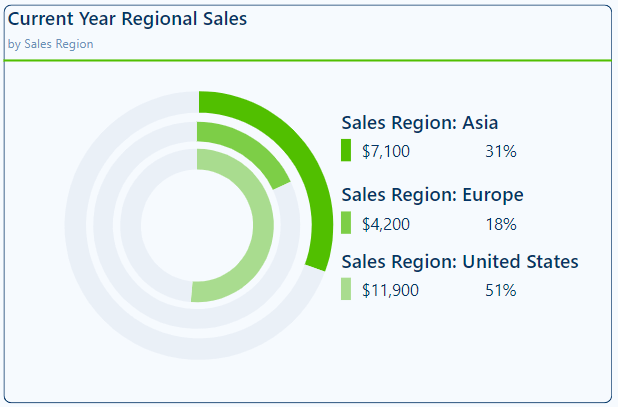Click the 51% United States percentage label

500,291
